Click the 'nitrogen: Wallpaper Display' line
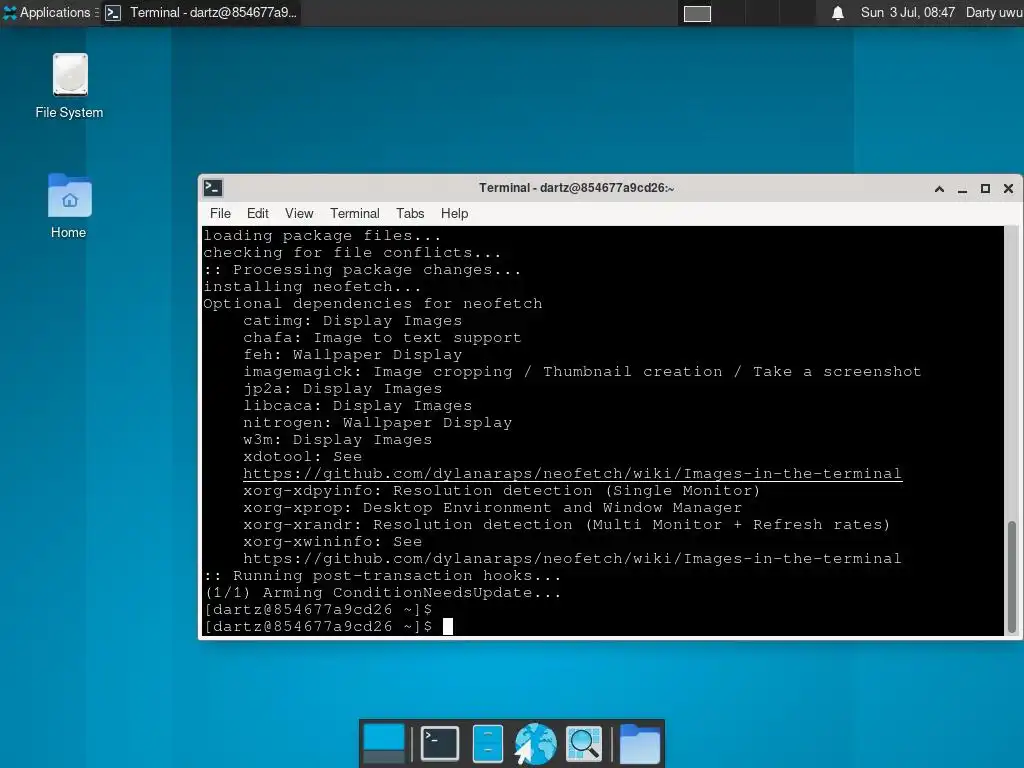The image size is (1024, 768). coord(377,423)
